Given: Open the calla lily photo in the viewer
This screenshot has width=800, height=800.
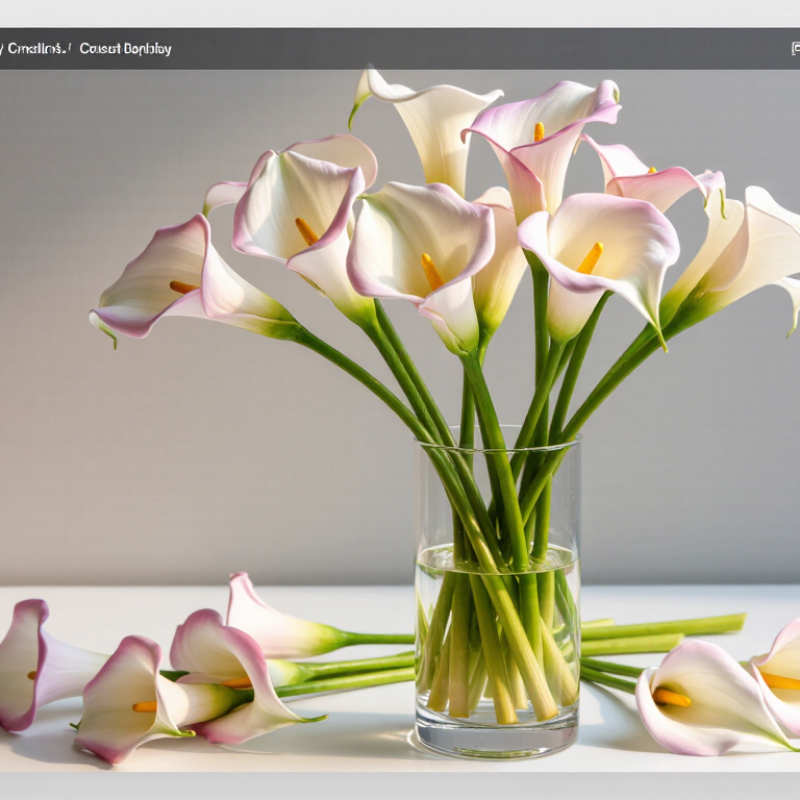Looking at the screenshot, I should pos(400,420).
